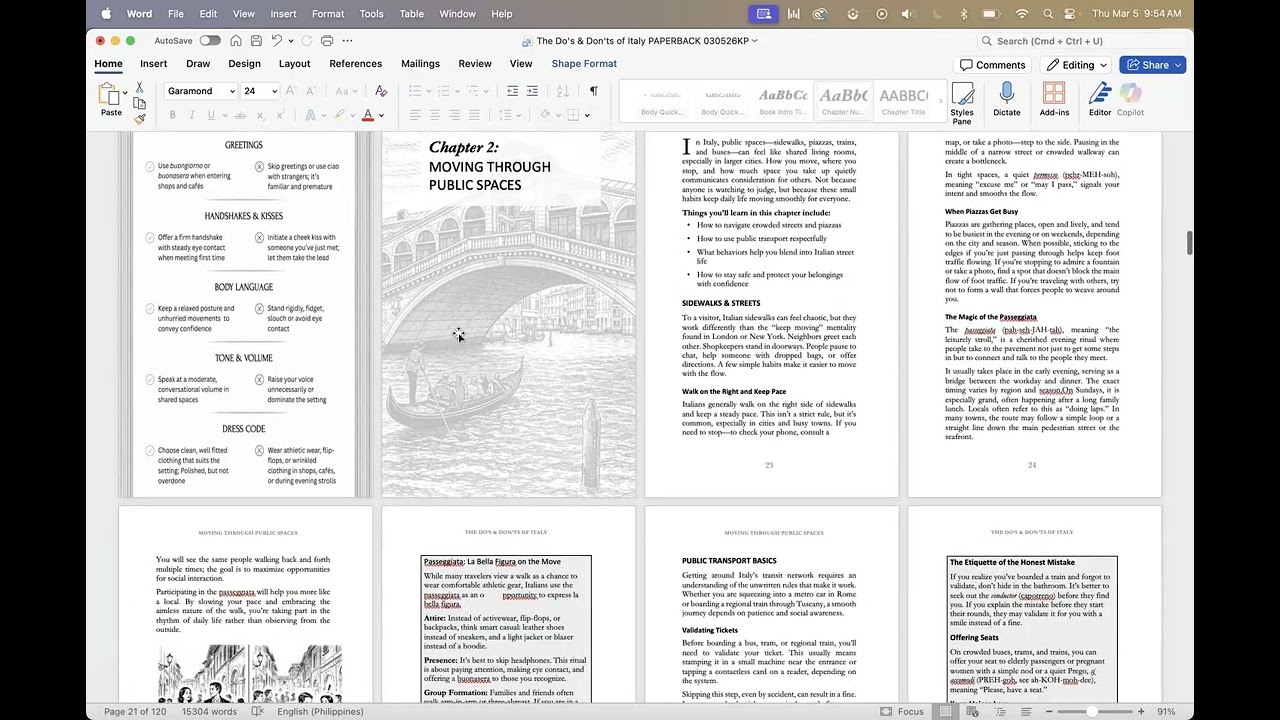Toggle paragraph marks display
The width and height of the screenshot is (1280, 720).
coord(593,91)
